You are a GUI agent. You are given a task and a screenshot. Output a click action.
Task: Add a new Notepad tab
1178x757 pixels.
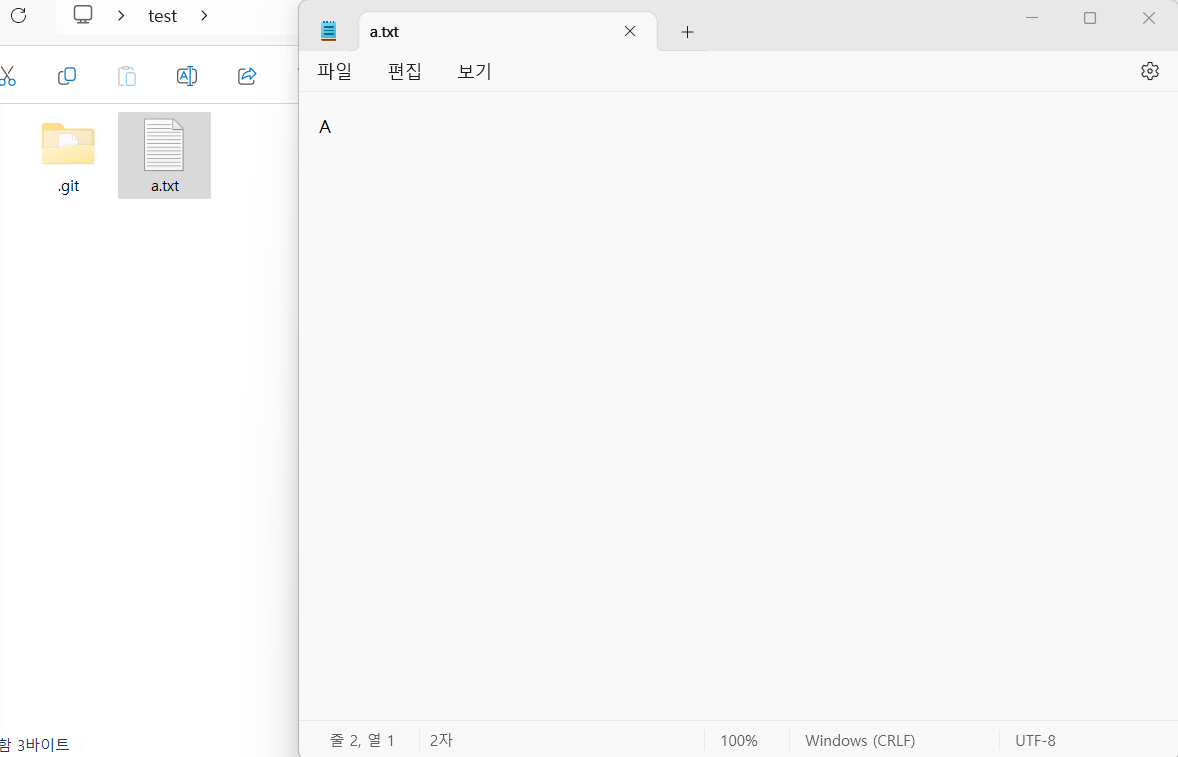pos(687,32)
